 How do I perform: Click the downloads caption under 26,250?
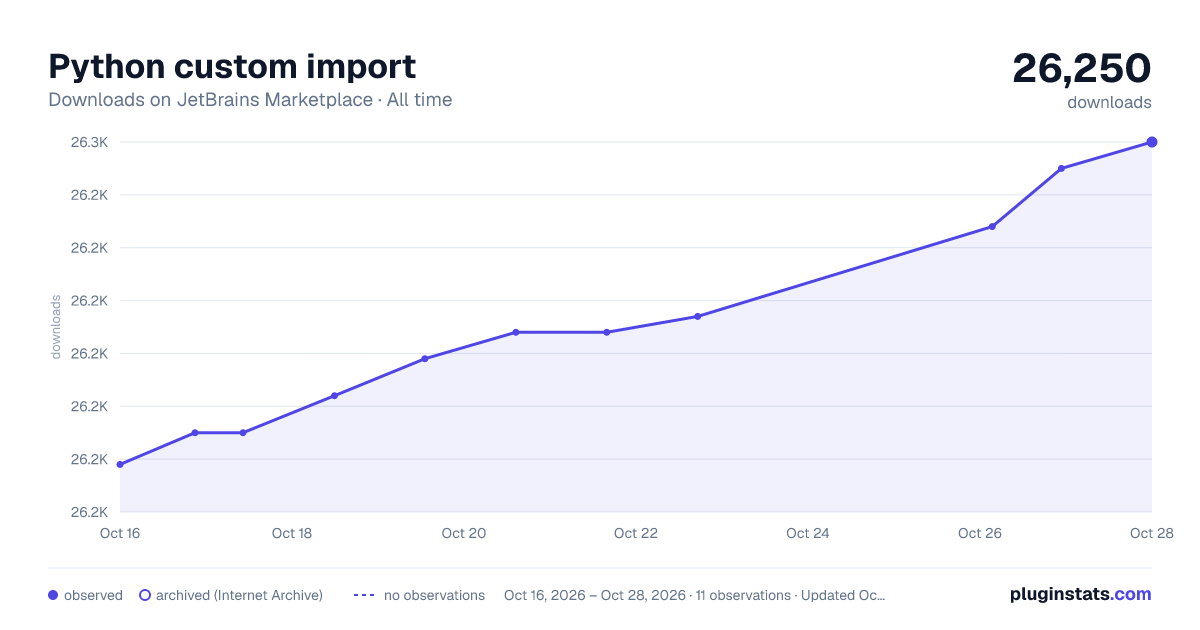tap(1109, 102)
